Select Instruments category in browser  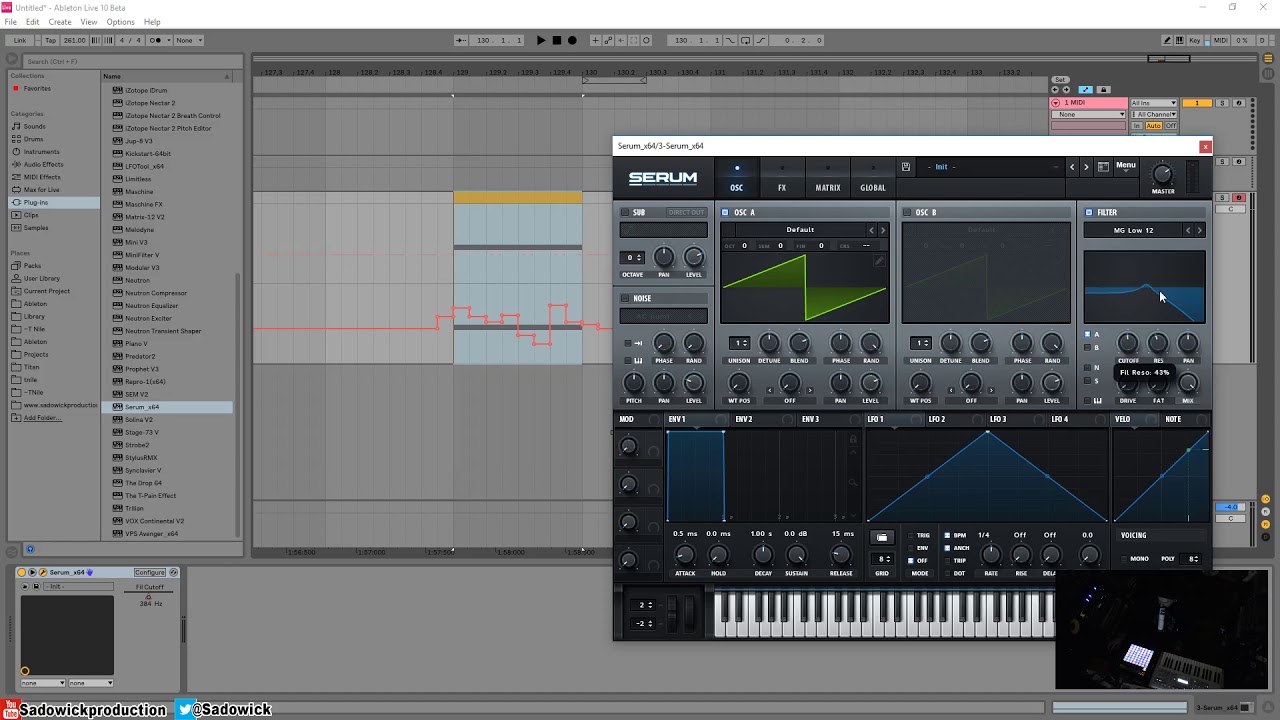coord(41,152)
